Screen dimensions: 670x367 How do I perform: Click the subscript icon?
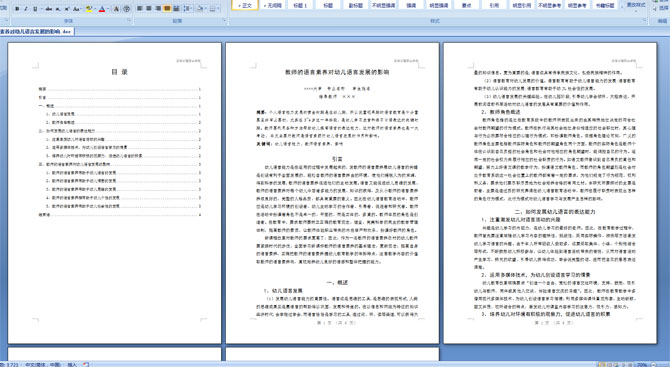[58, 9]
